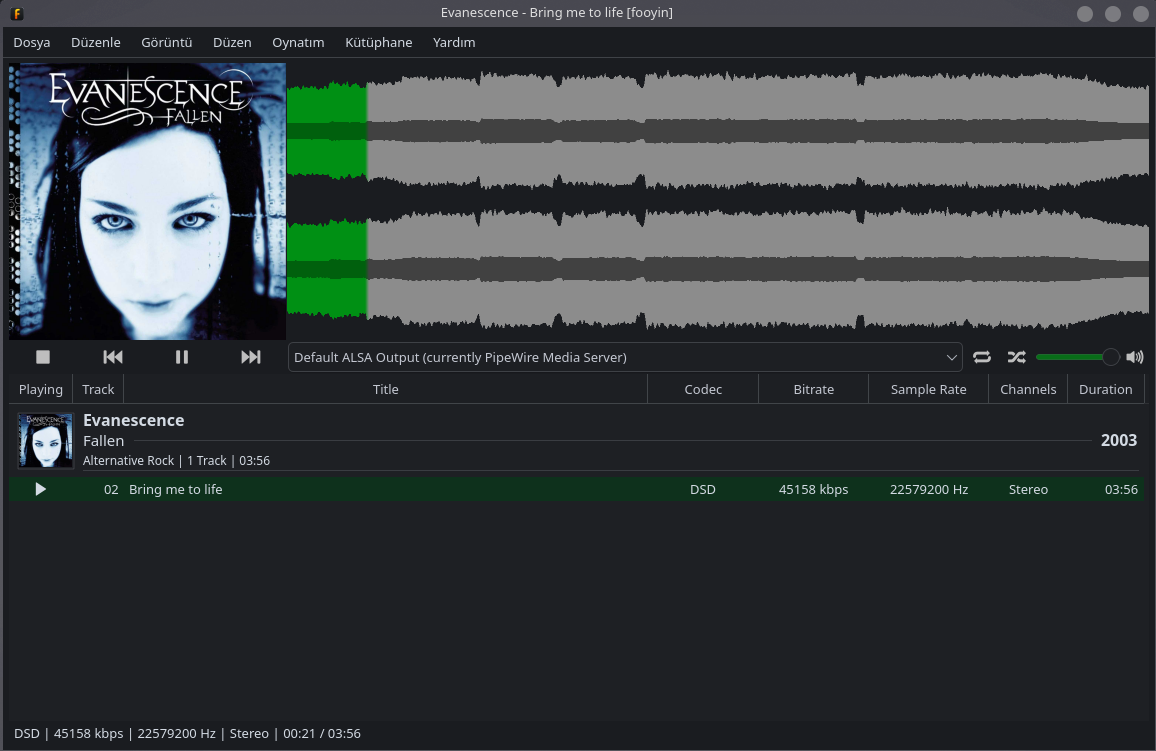Viewport: 1156px width, 751px height.
Task: Skip to the next track
Action: [251, 357]
